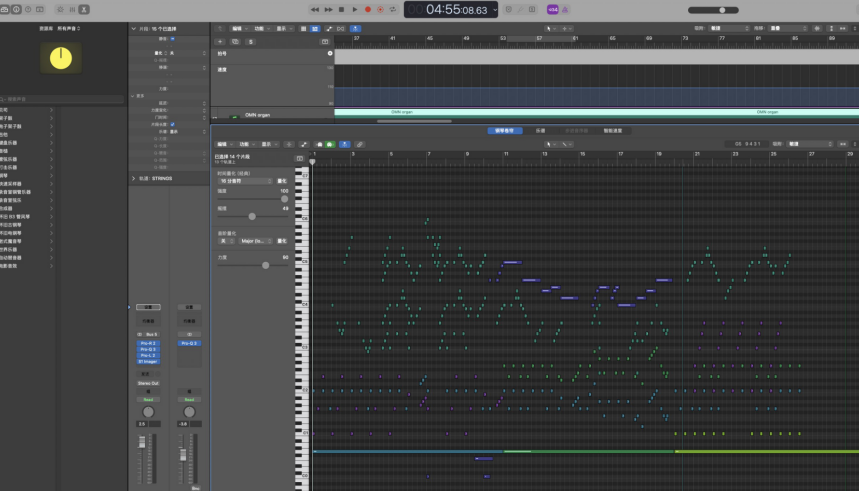The width and height of the screenshot is (859, 491).
Task: Open the 16th note time quantize dropdown
Action: pyautogui.click(x=244, y=180)
